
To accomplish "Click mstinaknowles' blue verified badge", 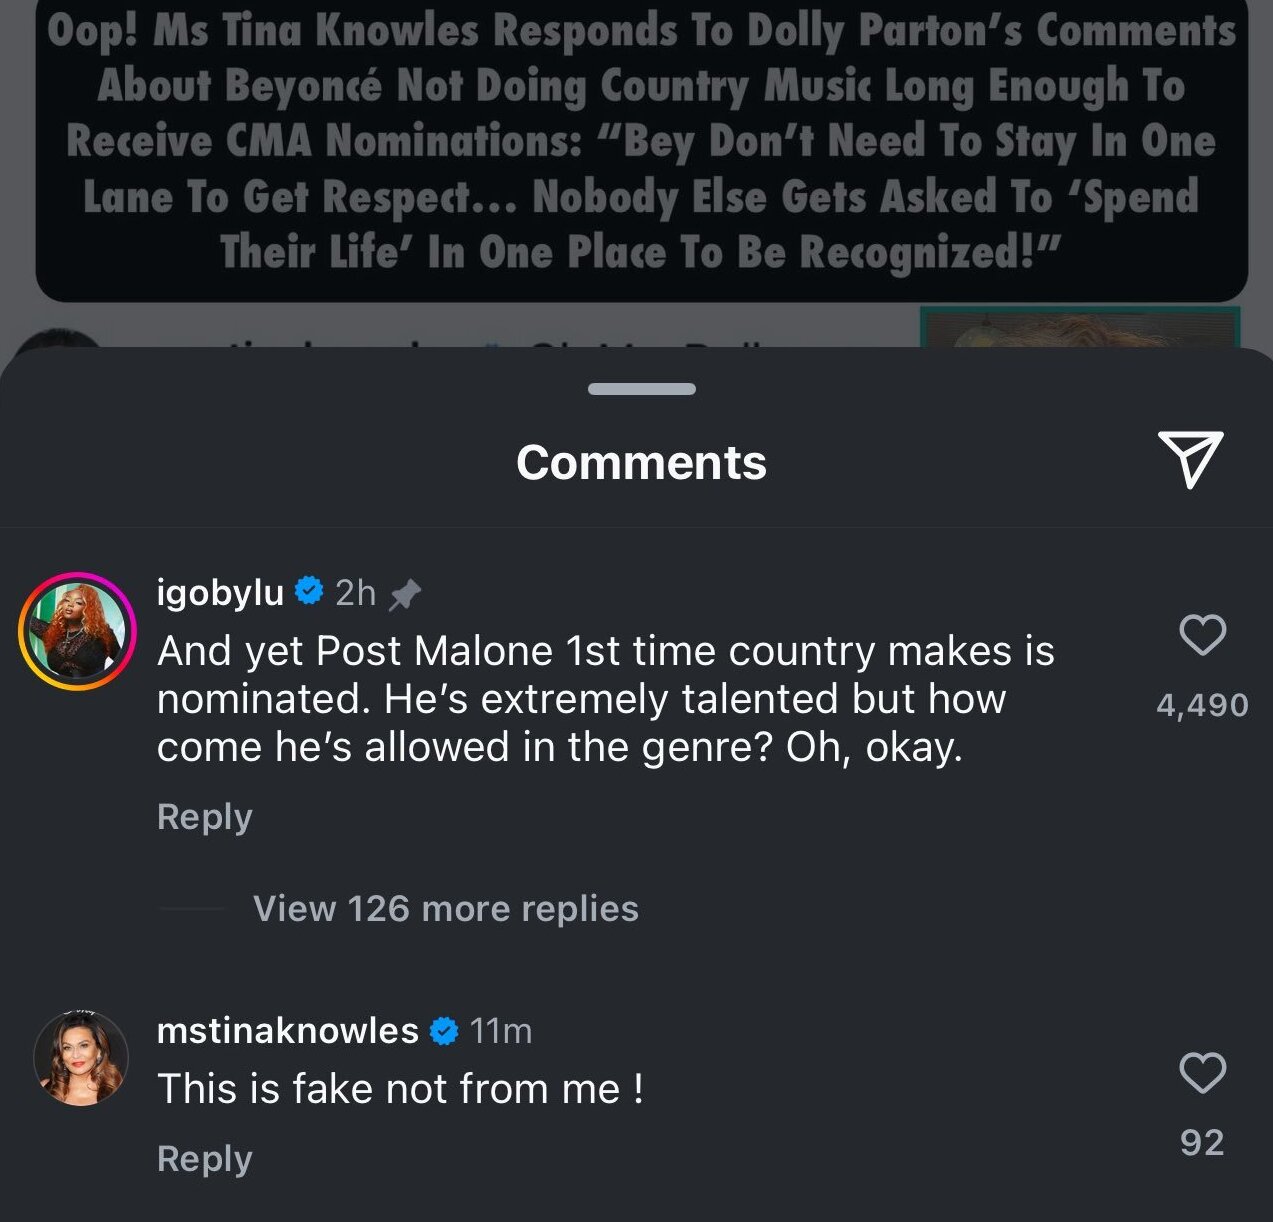I will point(444,1030).
